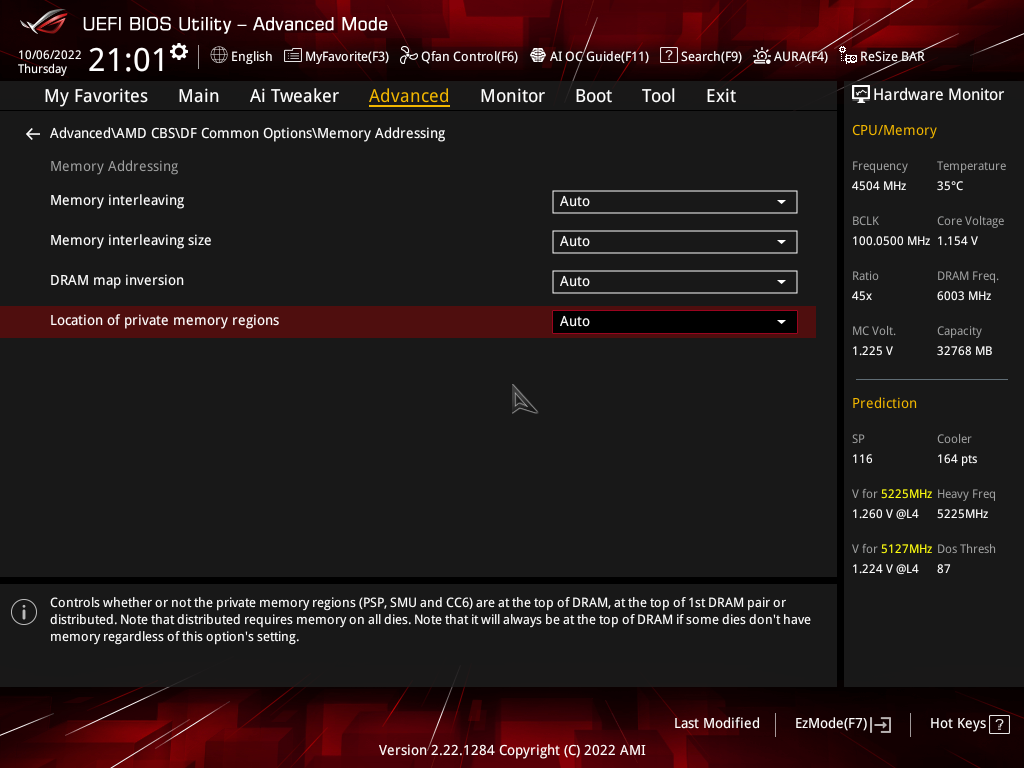Show Hot Keys help
Viewport: 1024px width, 768px height.
(x=968, y=724)
